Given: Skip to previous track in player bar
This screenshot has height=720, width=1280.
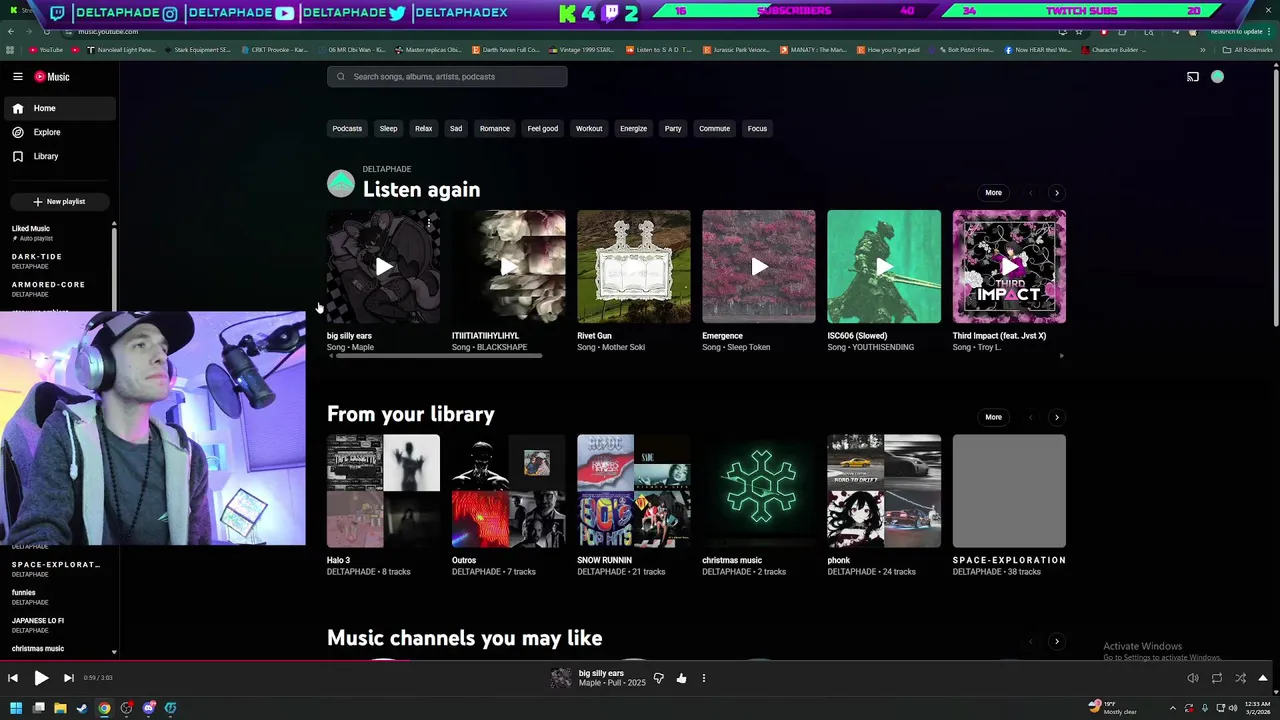Looking at the screenshot, I should click(13, 678).
